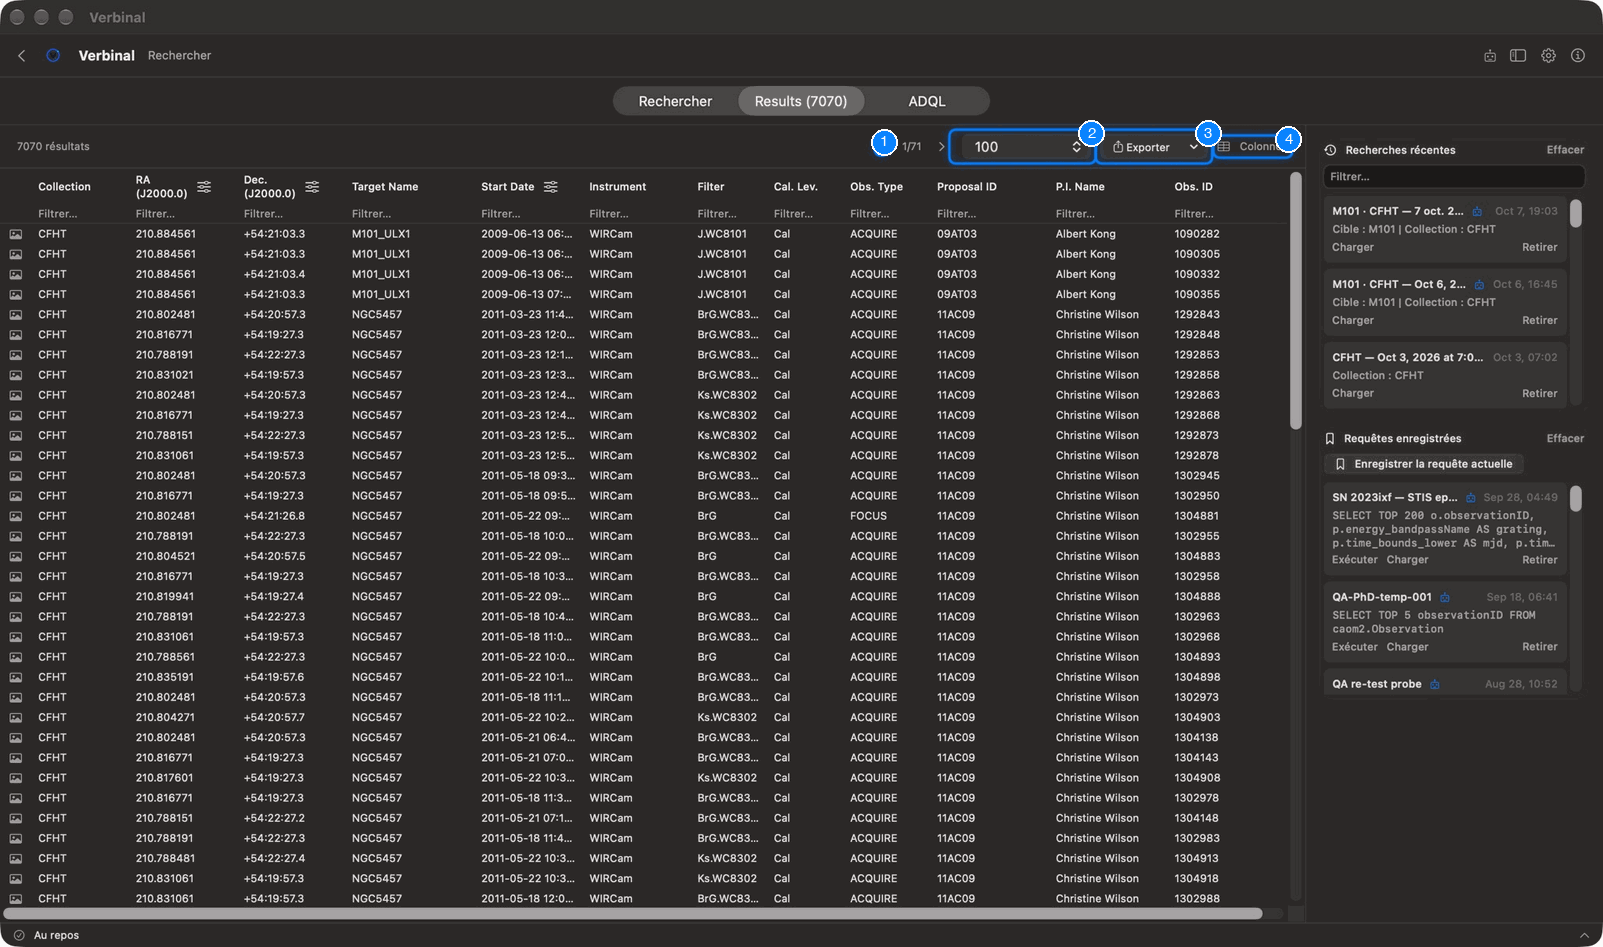Sort by the Proposal ID column header

pos(966,187)
